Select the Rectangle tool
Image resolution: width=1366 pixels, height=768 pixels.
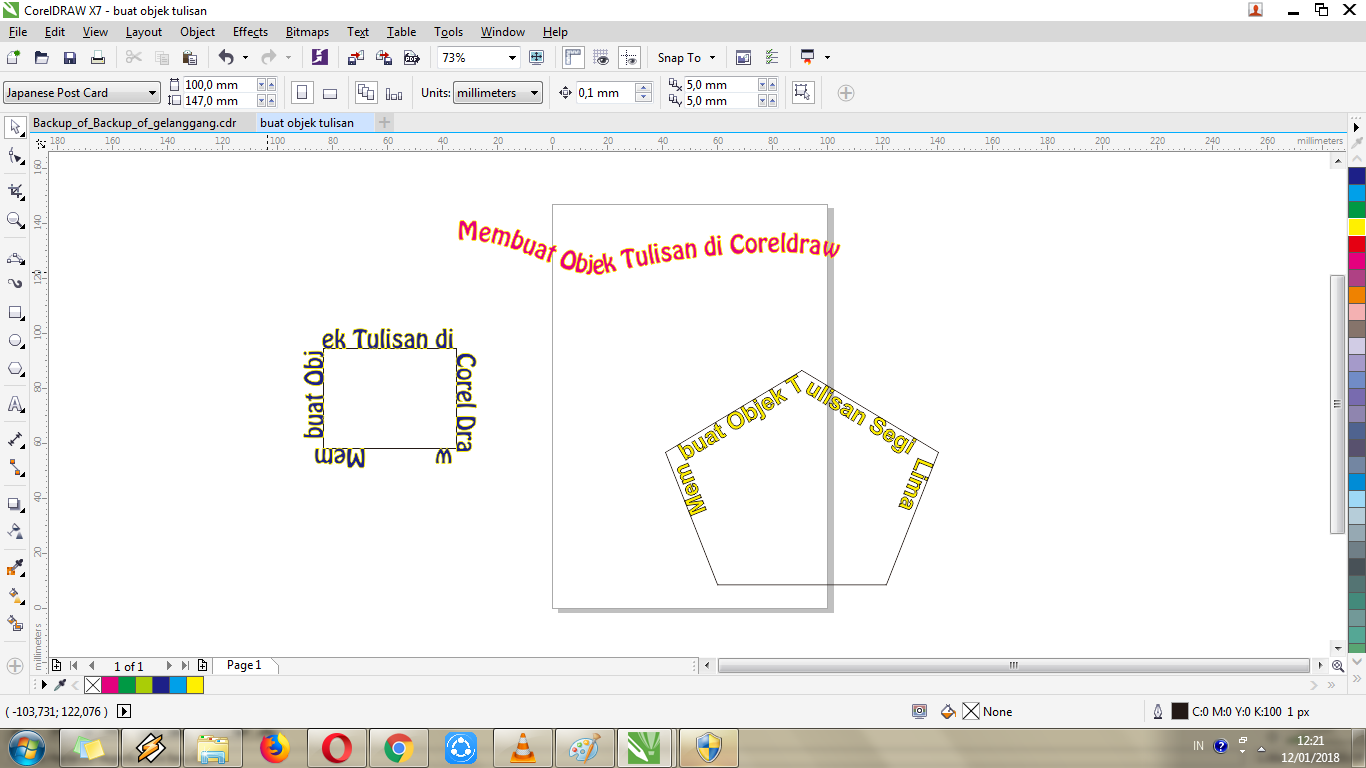tap(15, 312)
